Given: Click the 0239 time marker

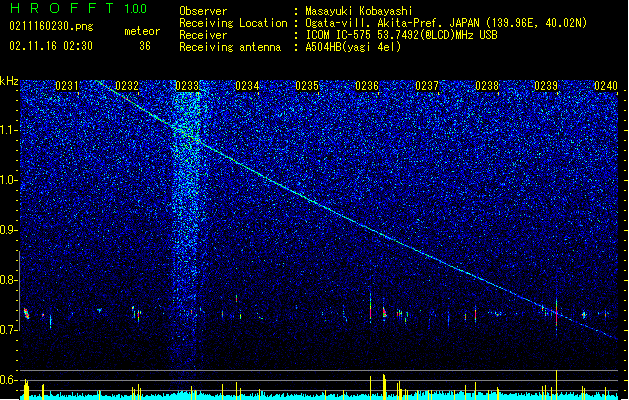Looking at the screenshot, I should 546,86.
